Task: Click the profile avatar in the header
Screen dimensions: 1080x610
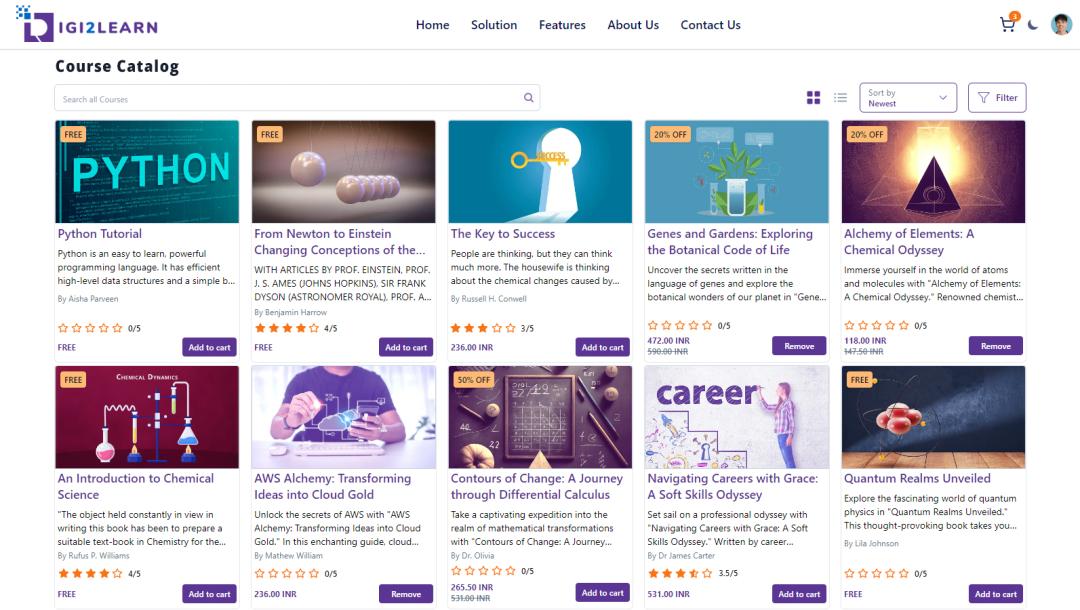Action: 1060,24
